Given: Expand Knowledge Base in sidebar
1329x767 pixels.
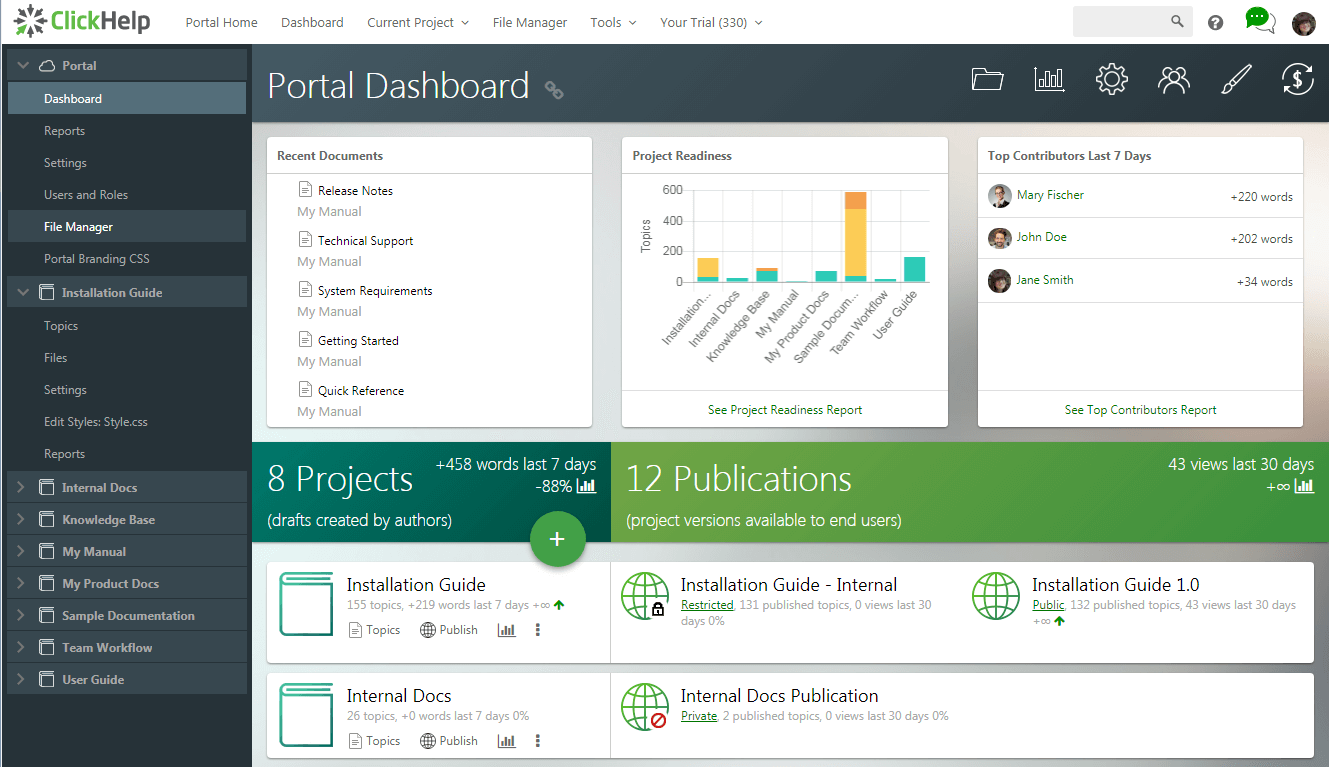Looking at the screenshot, I should click(21, 519).
